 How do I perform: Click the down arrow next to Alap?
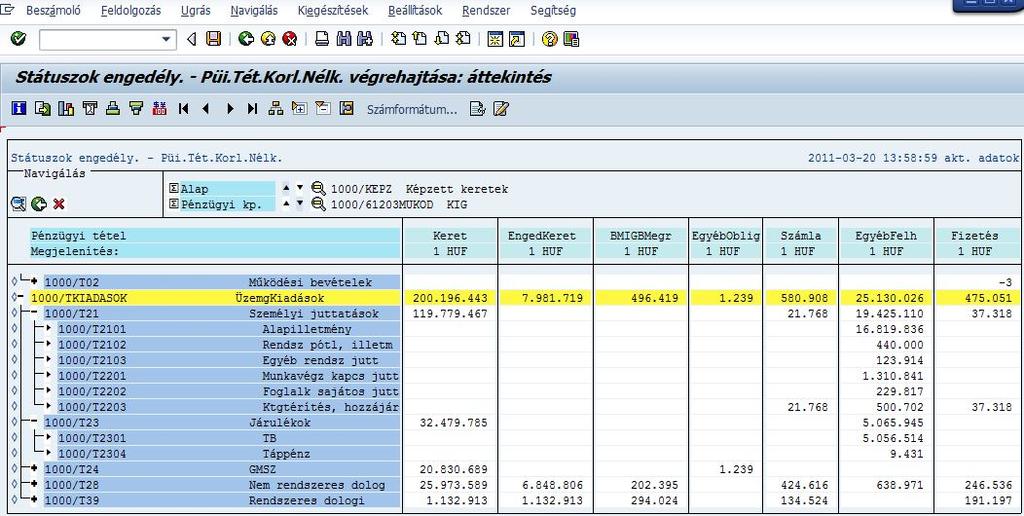point(300,188)
